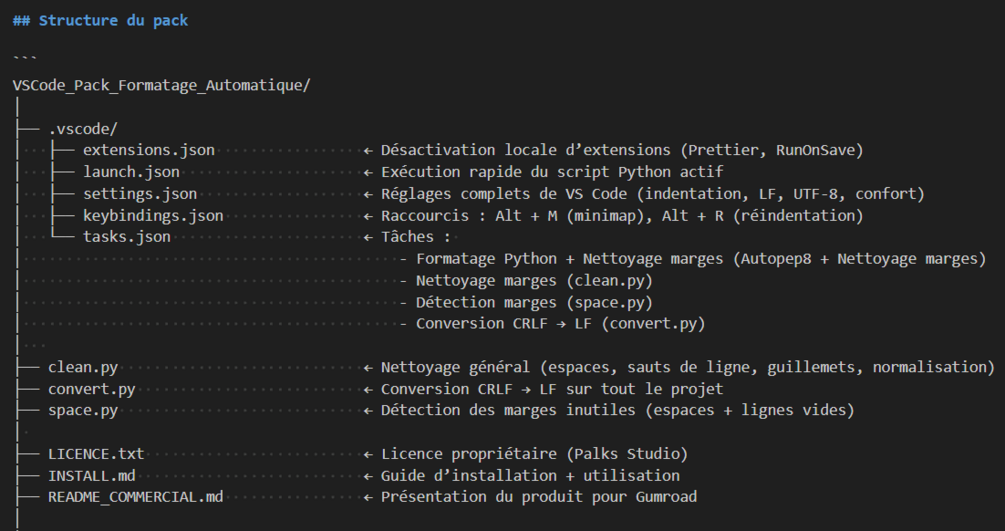
Task: Click "Licence propriétaire (Palks Studio)" description text
Action: [534, 454]
